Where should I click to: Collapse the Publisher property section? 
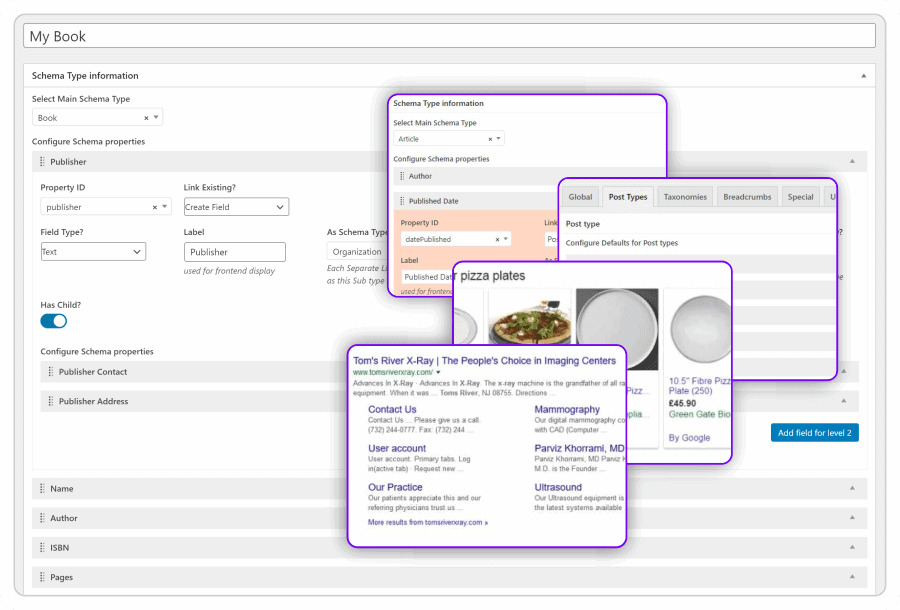pos(852,161)
